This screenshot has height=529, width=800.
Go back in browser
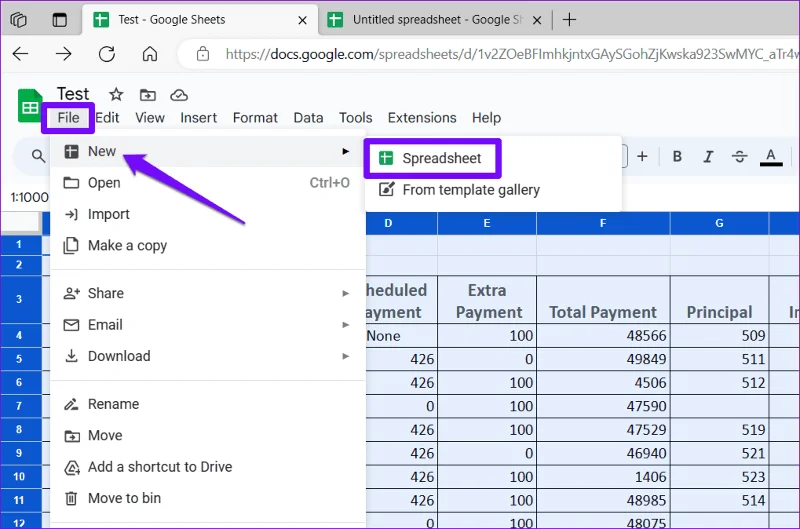[20, 54]
